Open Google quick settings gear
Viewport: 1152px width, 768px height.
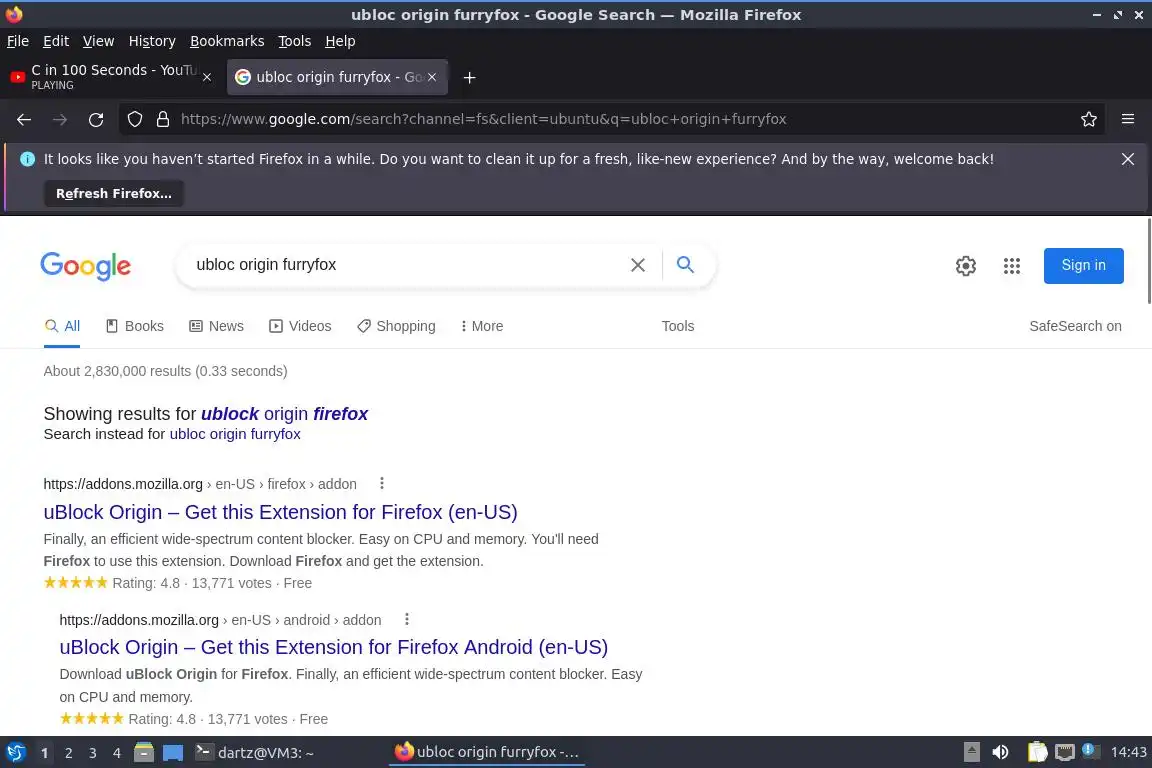965,265
